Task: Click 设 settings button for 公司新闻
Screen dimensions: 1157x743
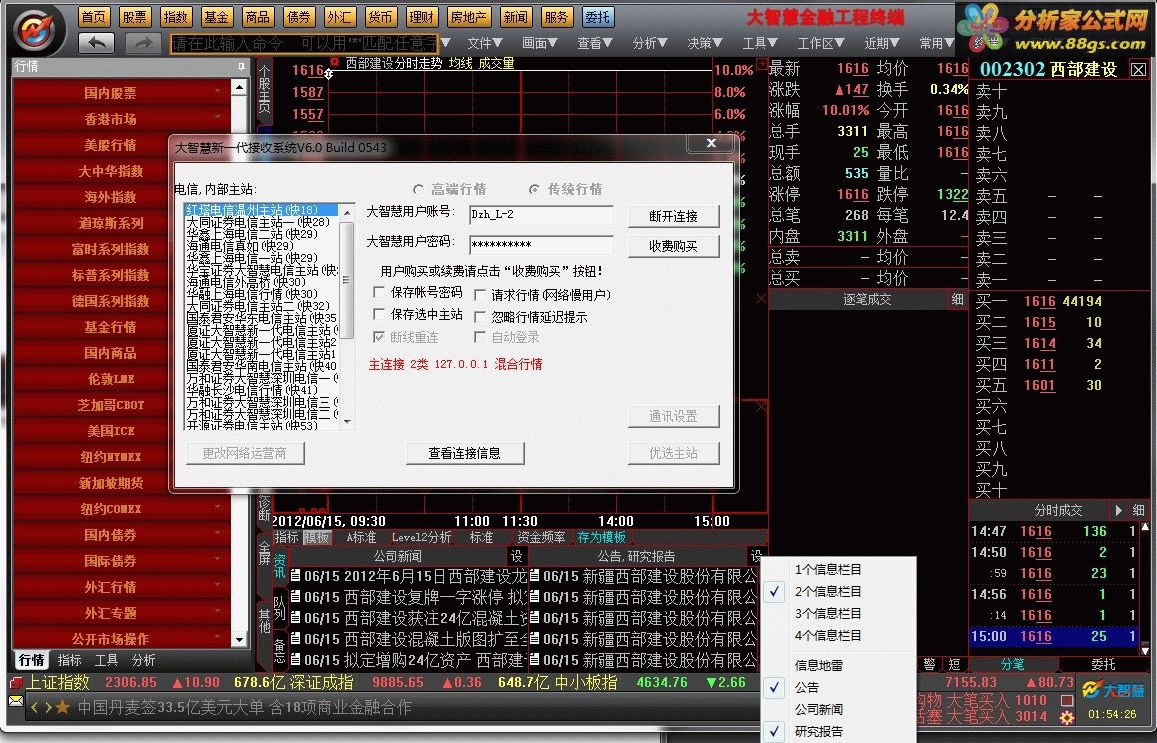Action: coord(516,556)
